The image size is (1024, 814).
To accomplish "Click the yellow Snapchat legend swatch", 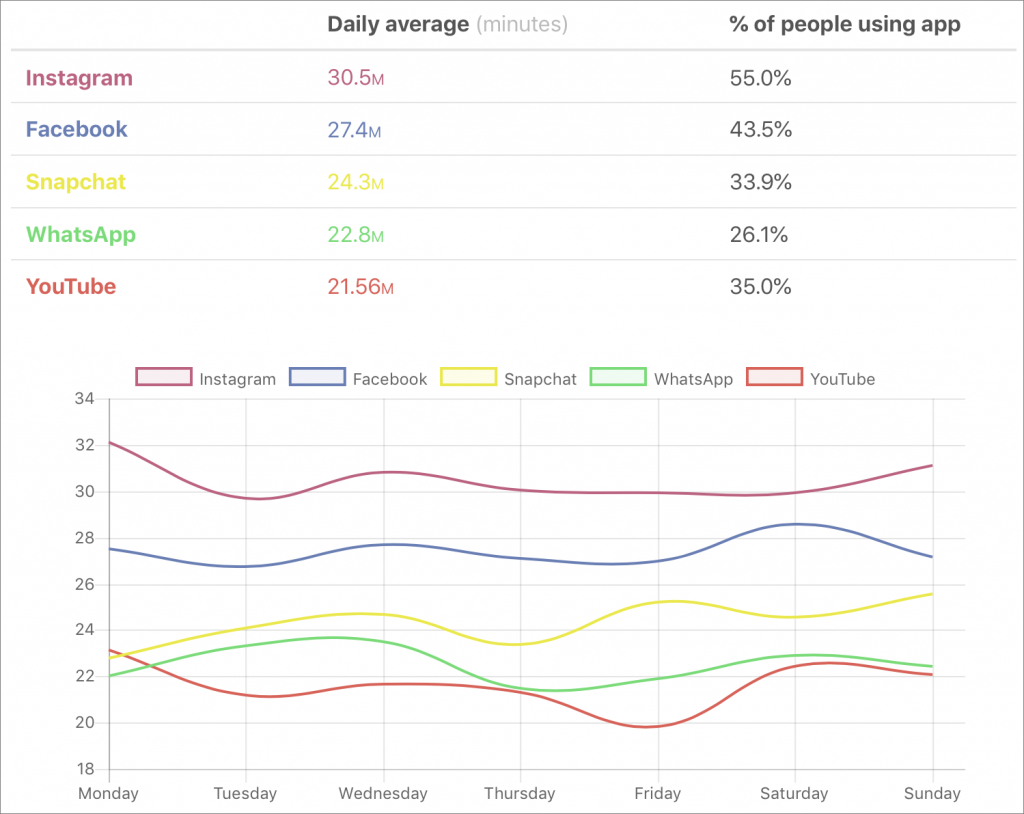I will [468, 378].
